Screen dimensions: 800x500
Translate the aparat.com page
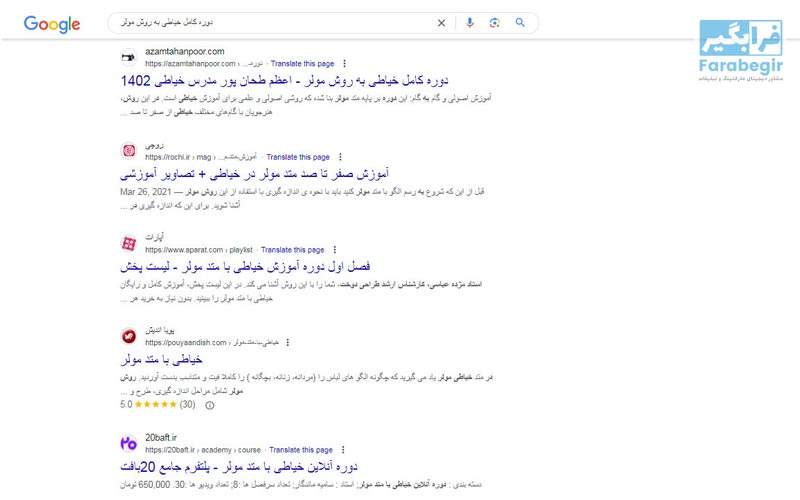tap(293, 250)
